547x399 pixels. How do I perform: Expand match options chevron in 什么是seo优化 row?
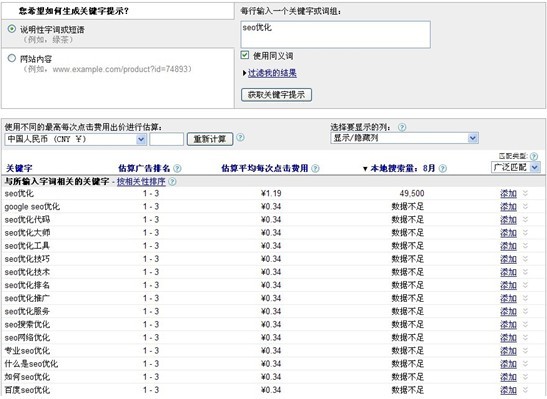[525, 364]
